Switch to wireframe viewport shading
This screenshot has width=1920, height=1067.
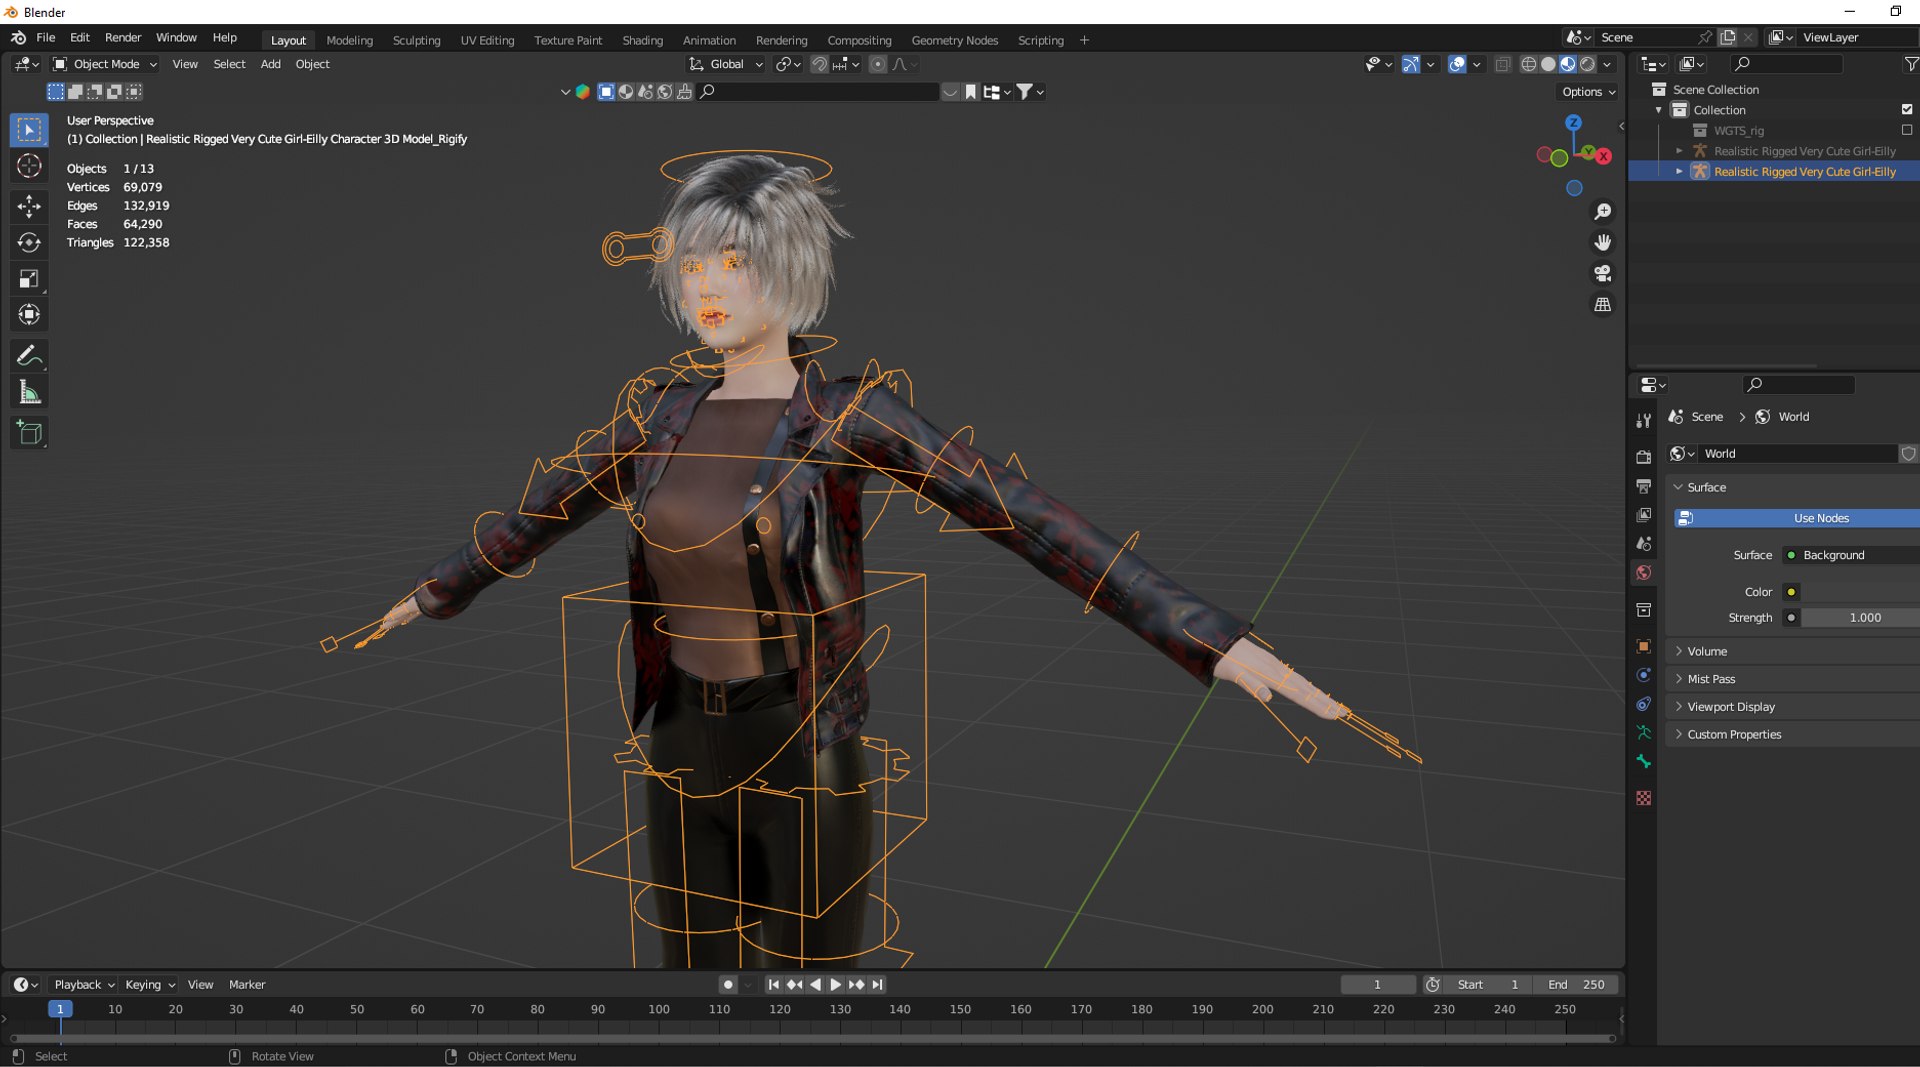click(x=1529, y=64)
